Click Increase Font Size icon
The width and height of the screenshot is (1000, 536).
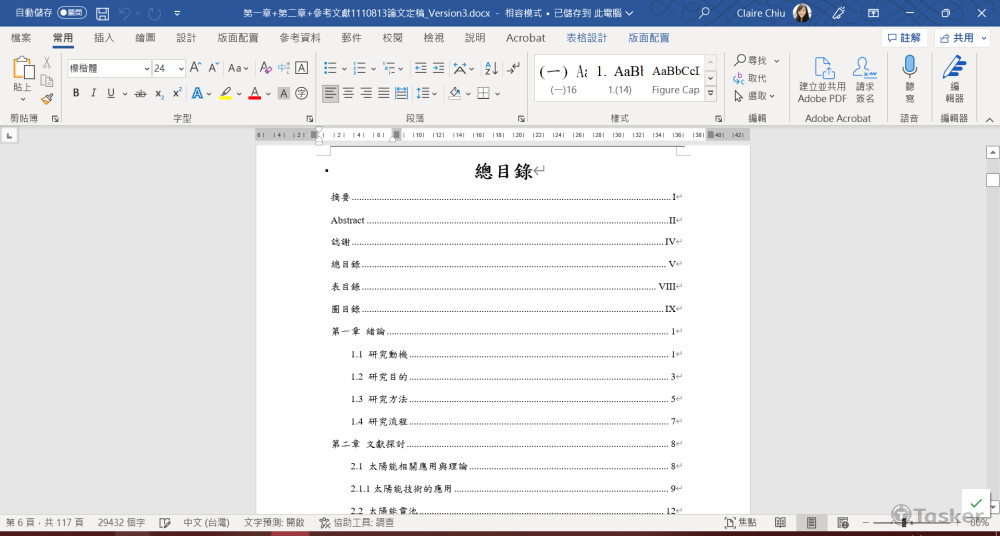pos(196,68)
